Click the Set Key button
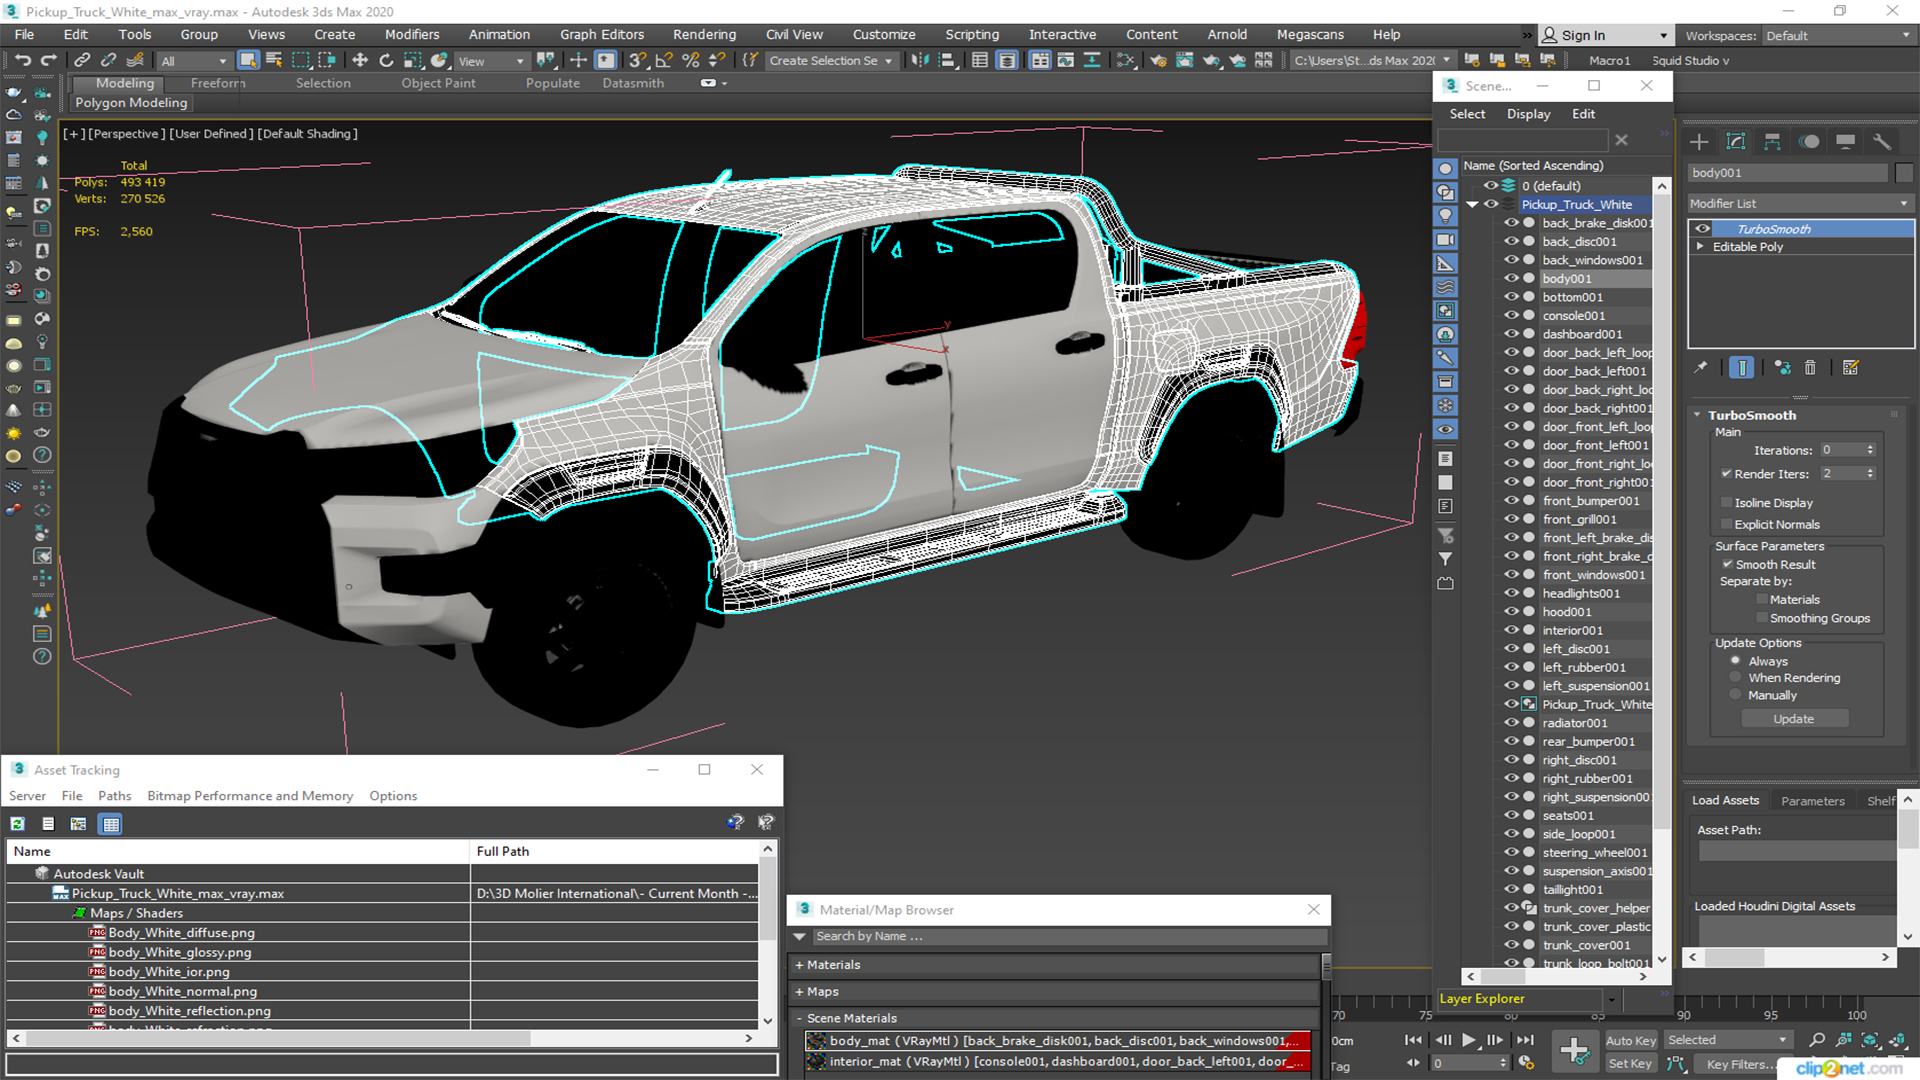 point(1630,1064)
